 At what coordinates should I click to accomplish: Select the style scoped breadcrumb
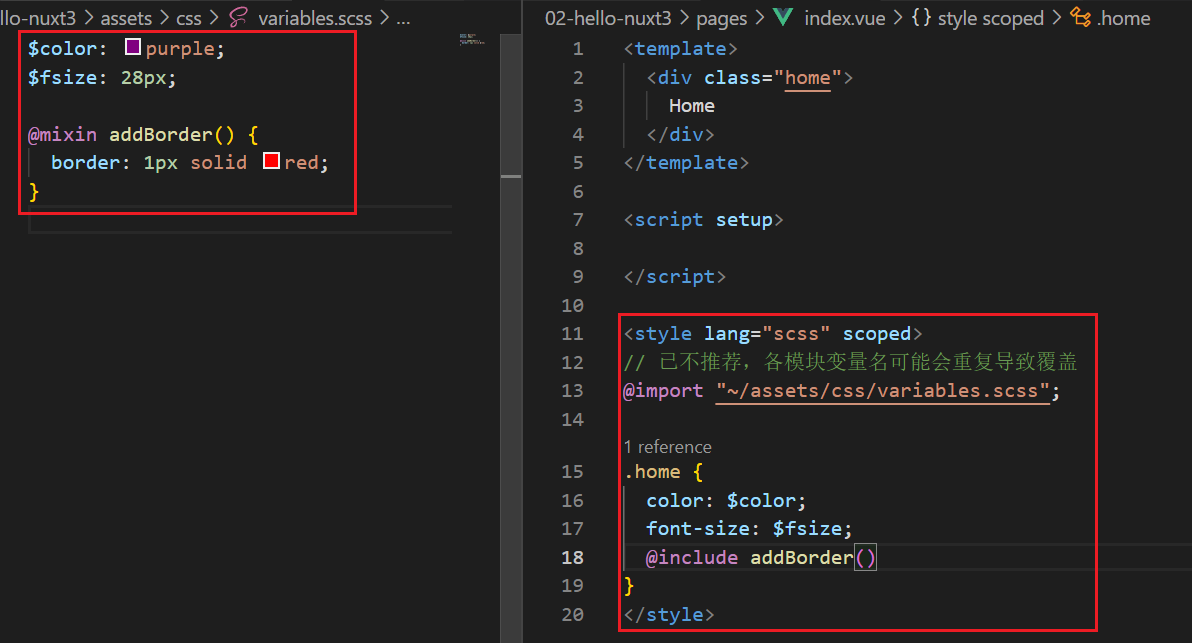(x=991, y=18)
